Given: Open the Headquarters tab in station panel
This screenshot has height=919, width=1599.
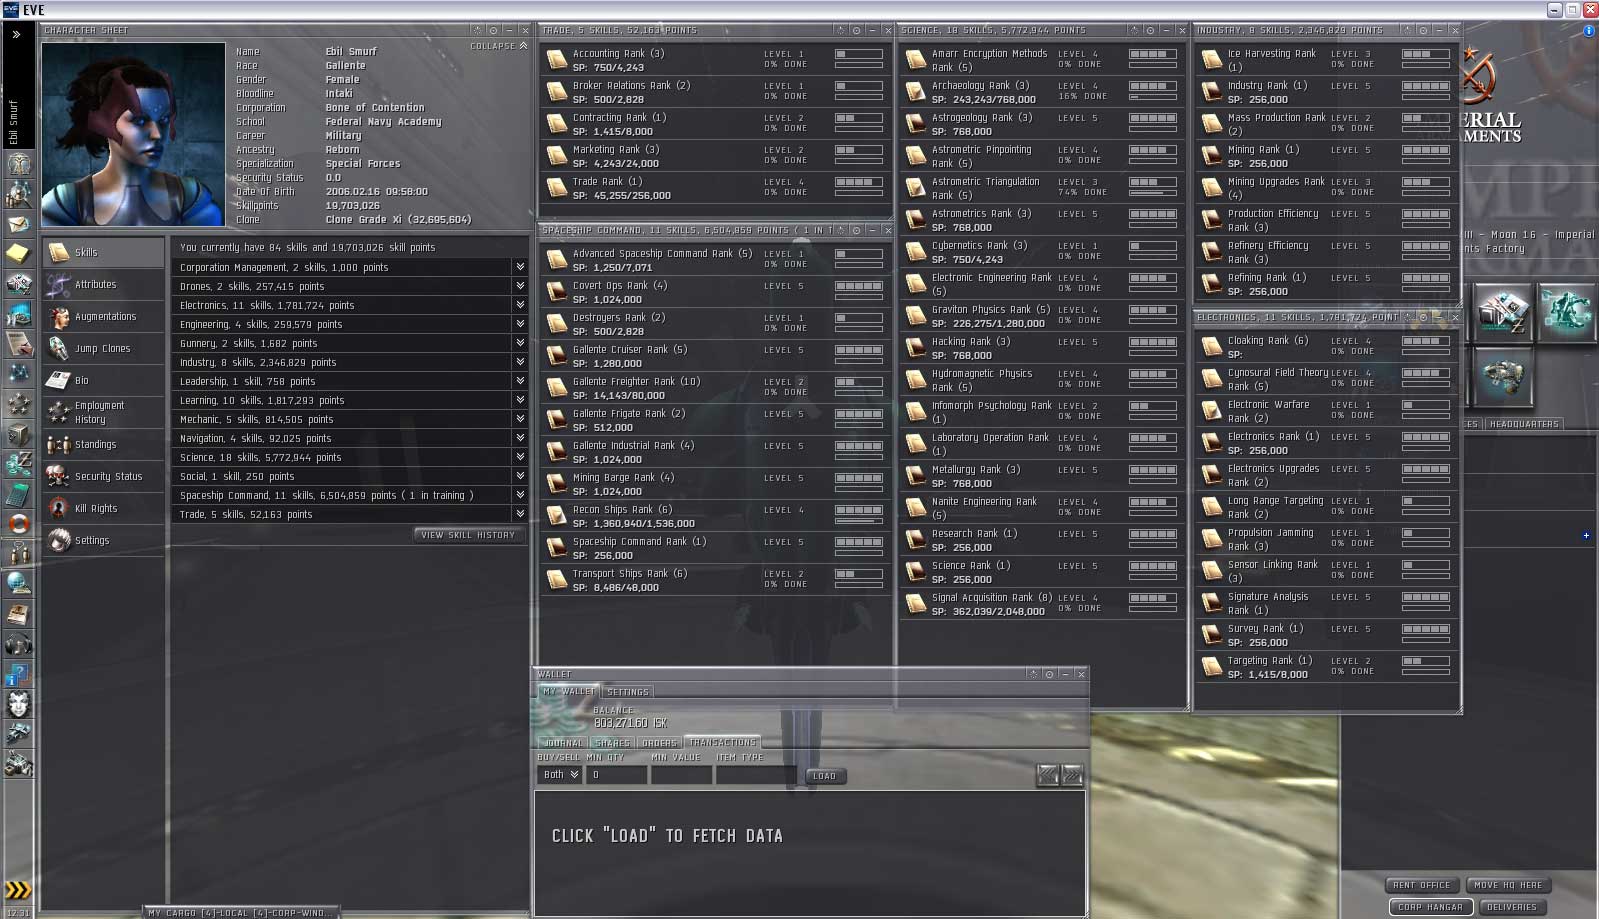Looking at the screenshot, I should pos(1524,424).
